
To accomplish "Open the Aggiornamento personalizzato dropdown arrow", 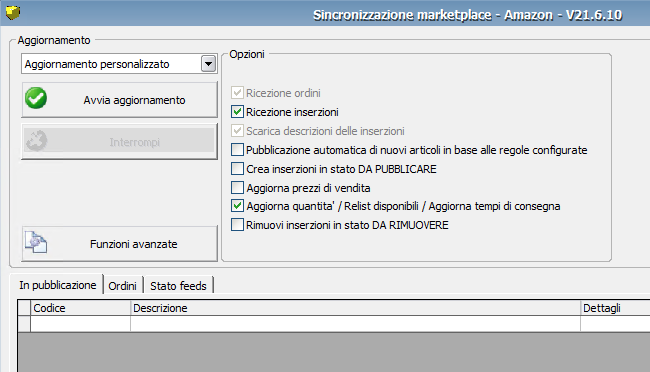I will point(209,64).
